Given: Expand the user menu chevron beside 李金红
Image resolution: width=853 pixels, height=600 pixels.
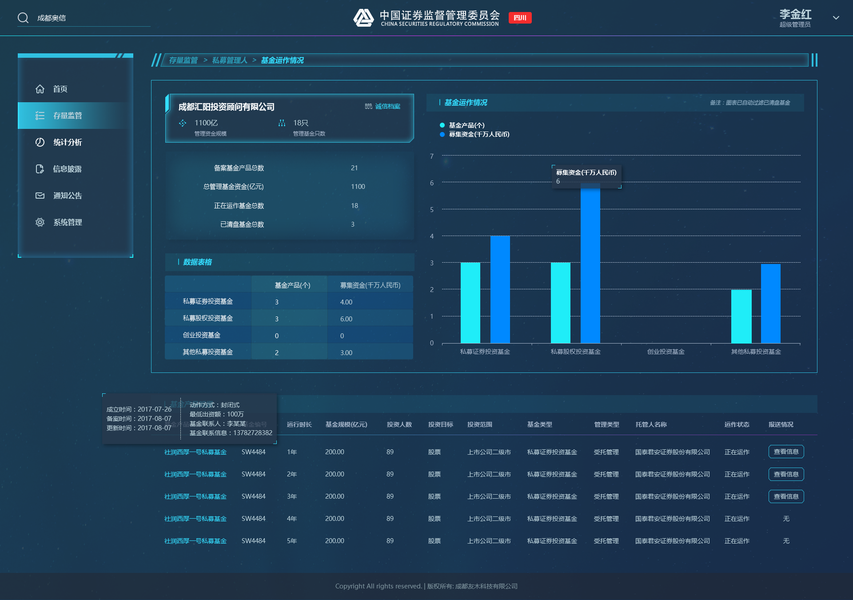Looking at the screenshot, I should point(836,18).
